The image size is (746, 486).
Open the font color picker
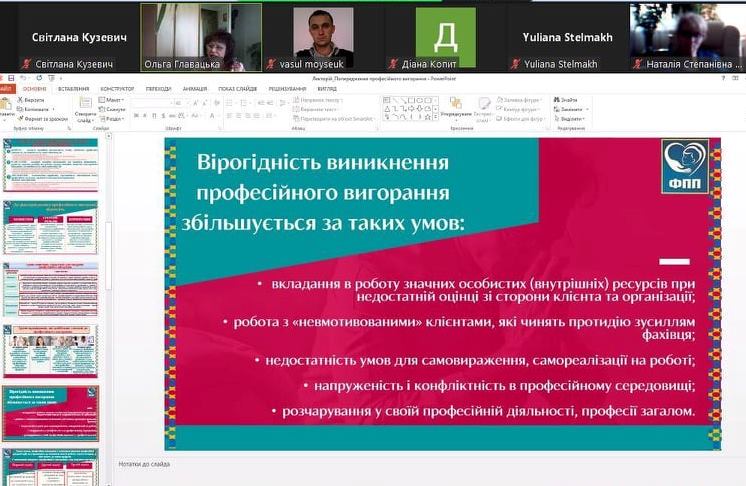coord(214,116)
